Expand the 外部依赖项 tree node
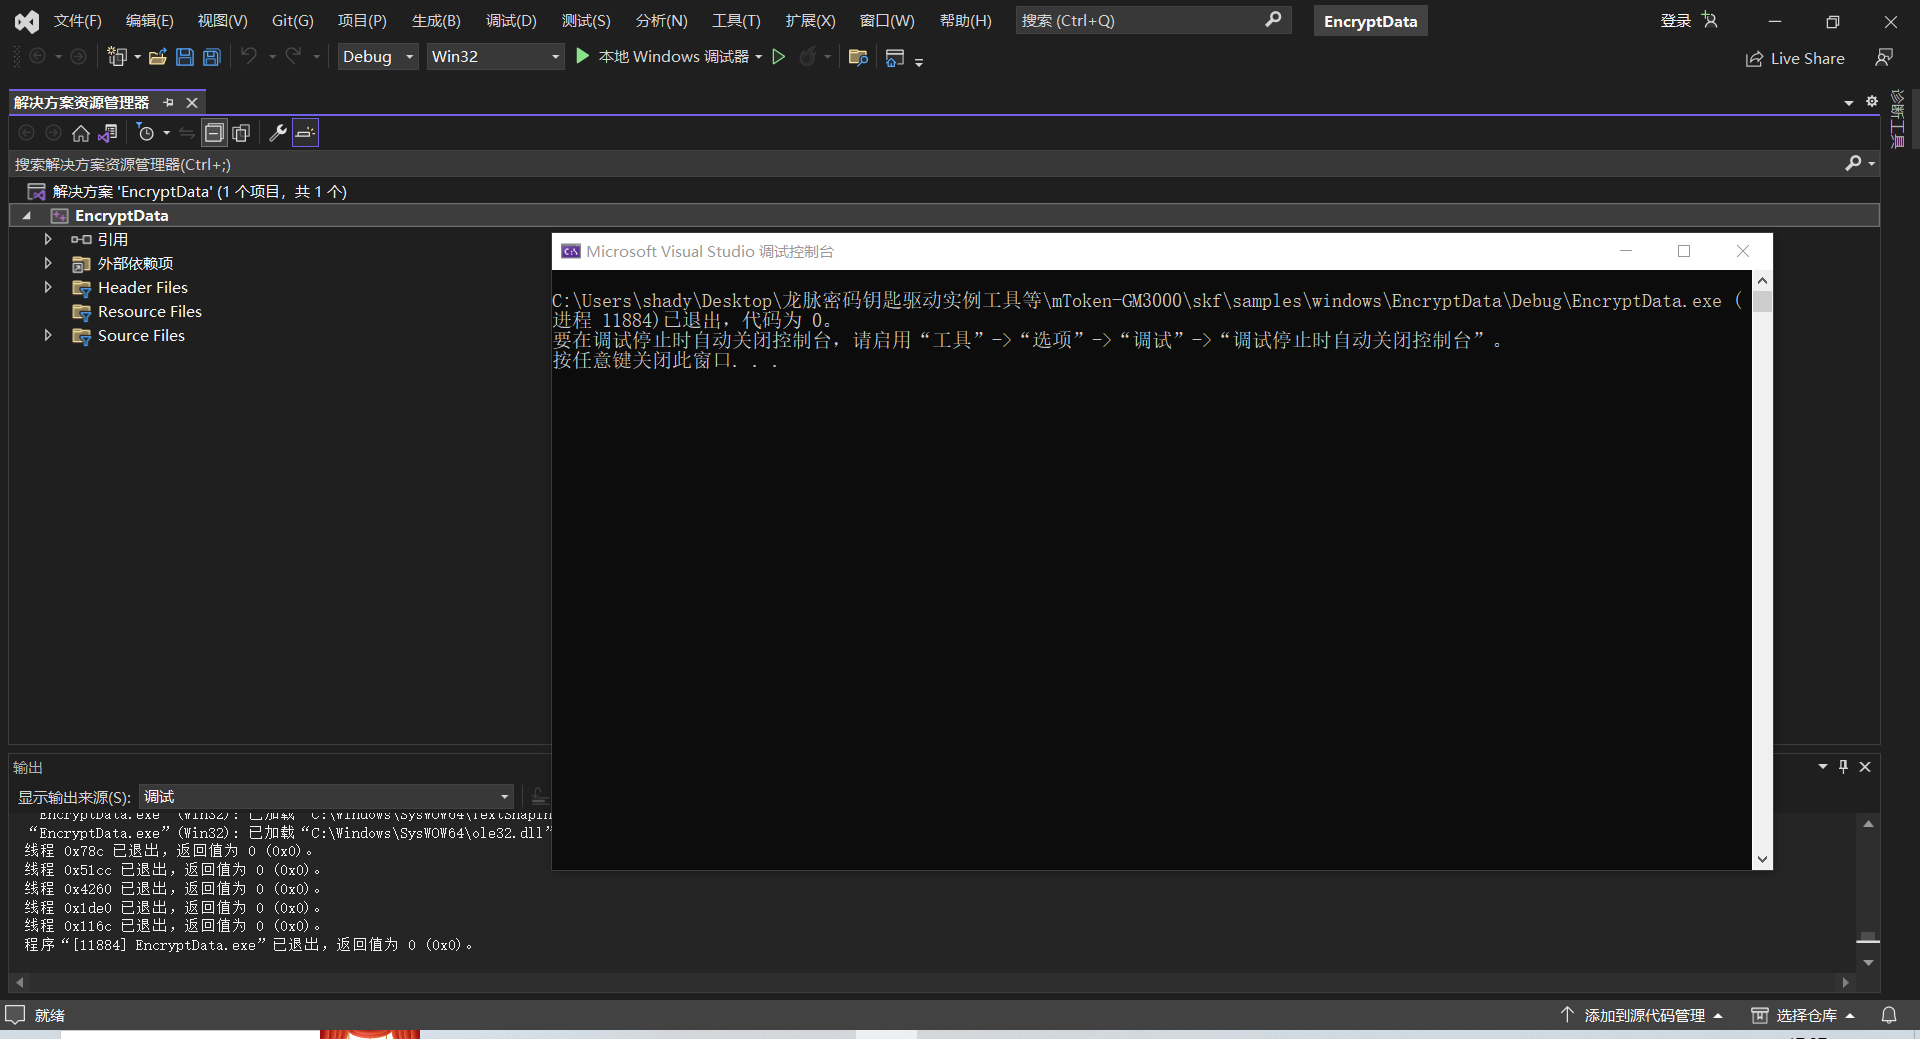This screenshot has width=1920, height=1039. point(47,263)
